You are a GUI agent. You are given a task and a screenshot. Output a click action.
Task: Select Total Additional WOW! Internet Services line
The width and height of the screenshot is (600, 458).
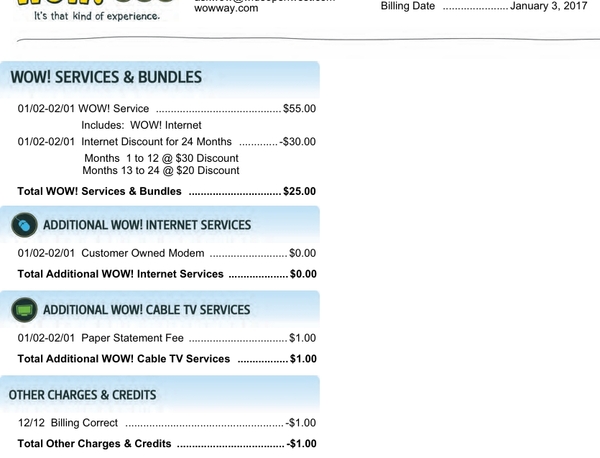(x=167, y=274)
